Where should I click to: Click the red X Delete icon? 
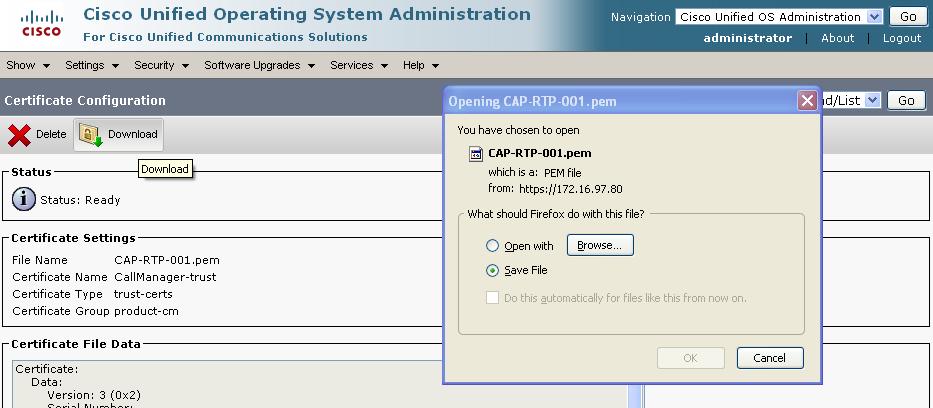[19, 136]
